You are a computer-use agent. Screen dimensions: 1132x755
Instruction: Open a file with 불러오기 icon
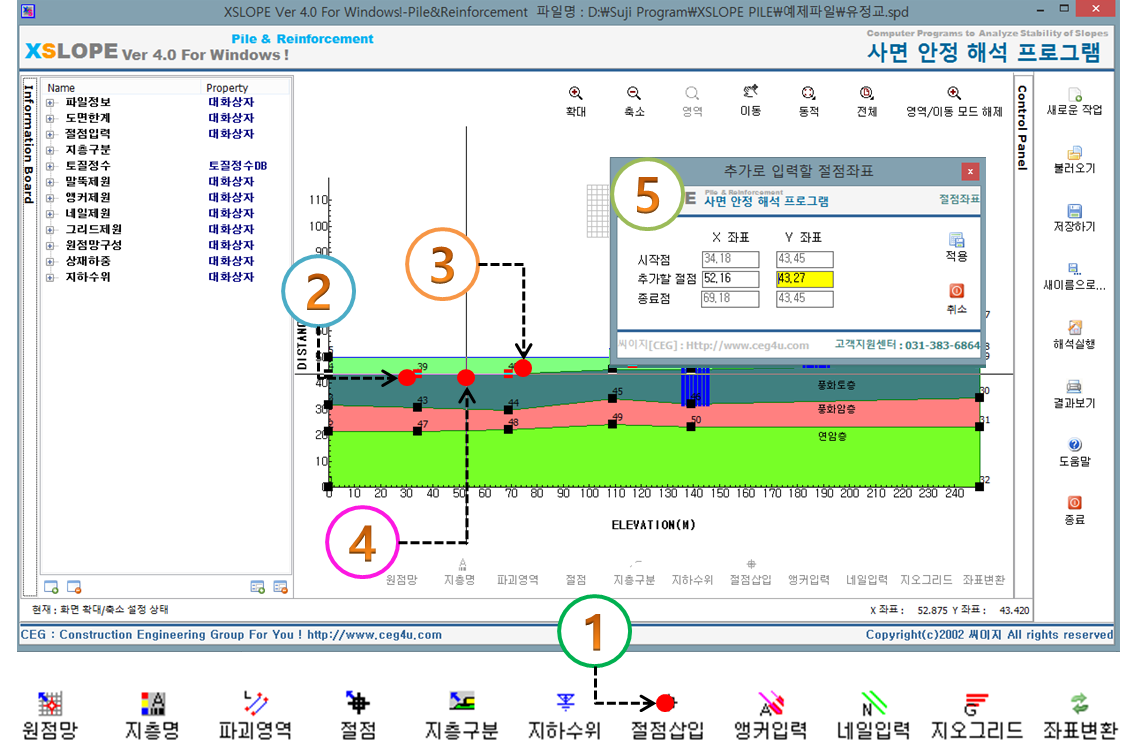[1074, 153]
